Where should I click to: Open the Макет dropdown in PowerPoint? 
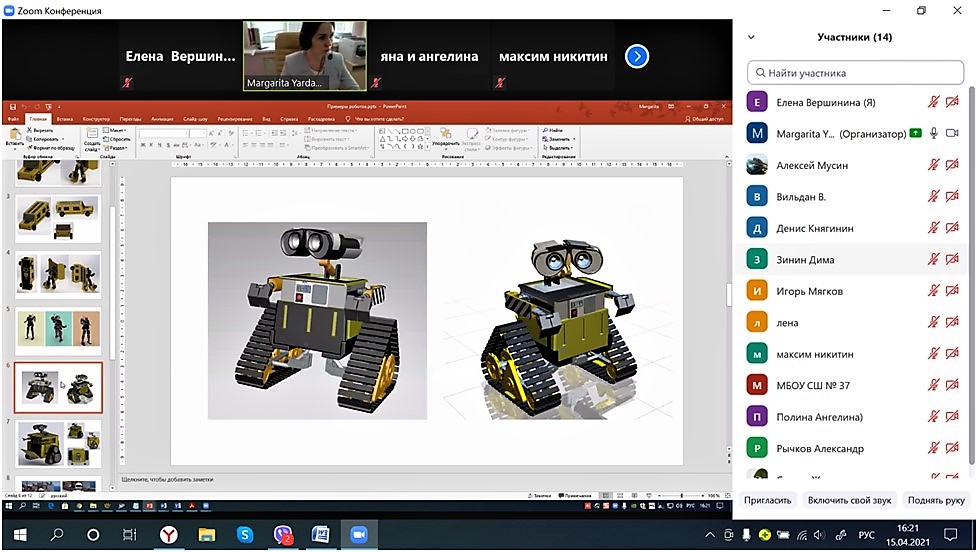[115, 130]
